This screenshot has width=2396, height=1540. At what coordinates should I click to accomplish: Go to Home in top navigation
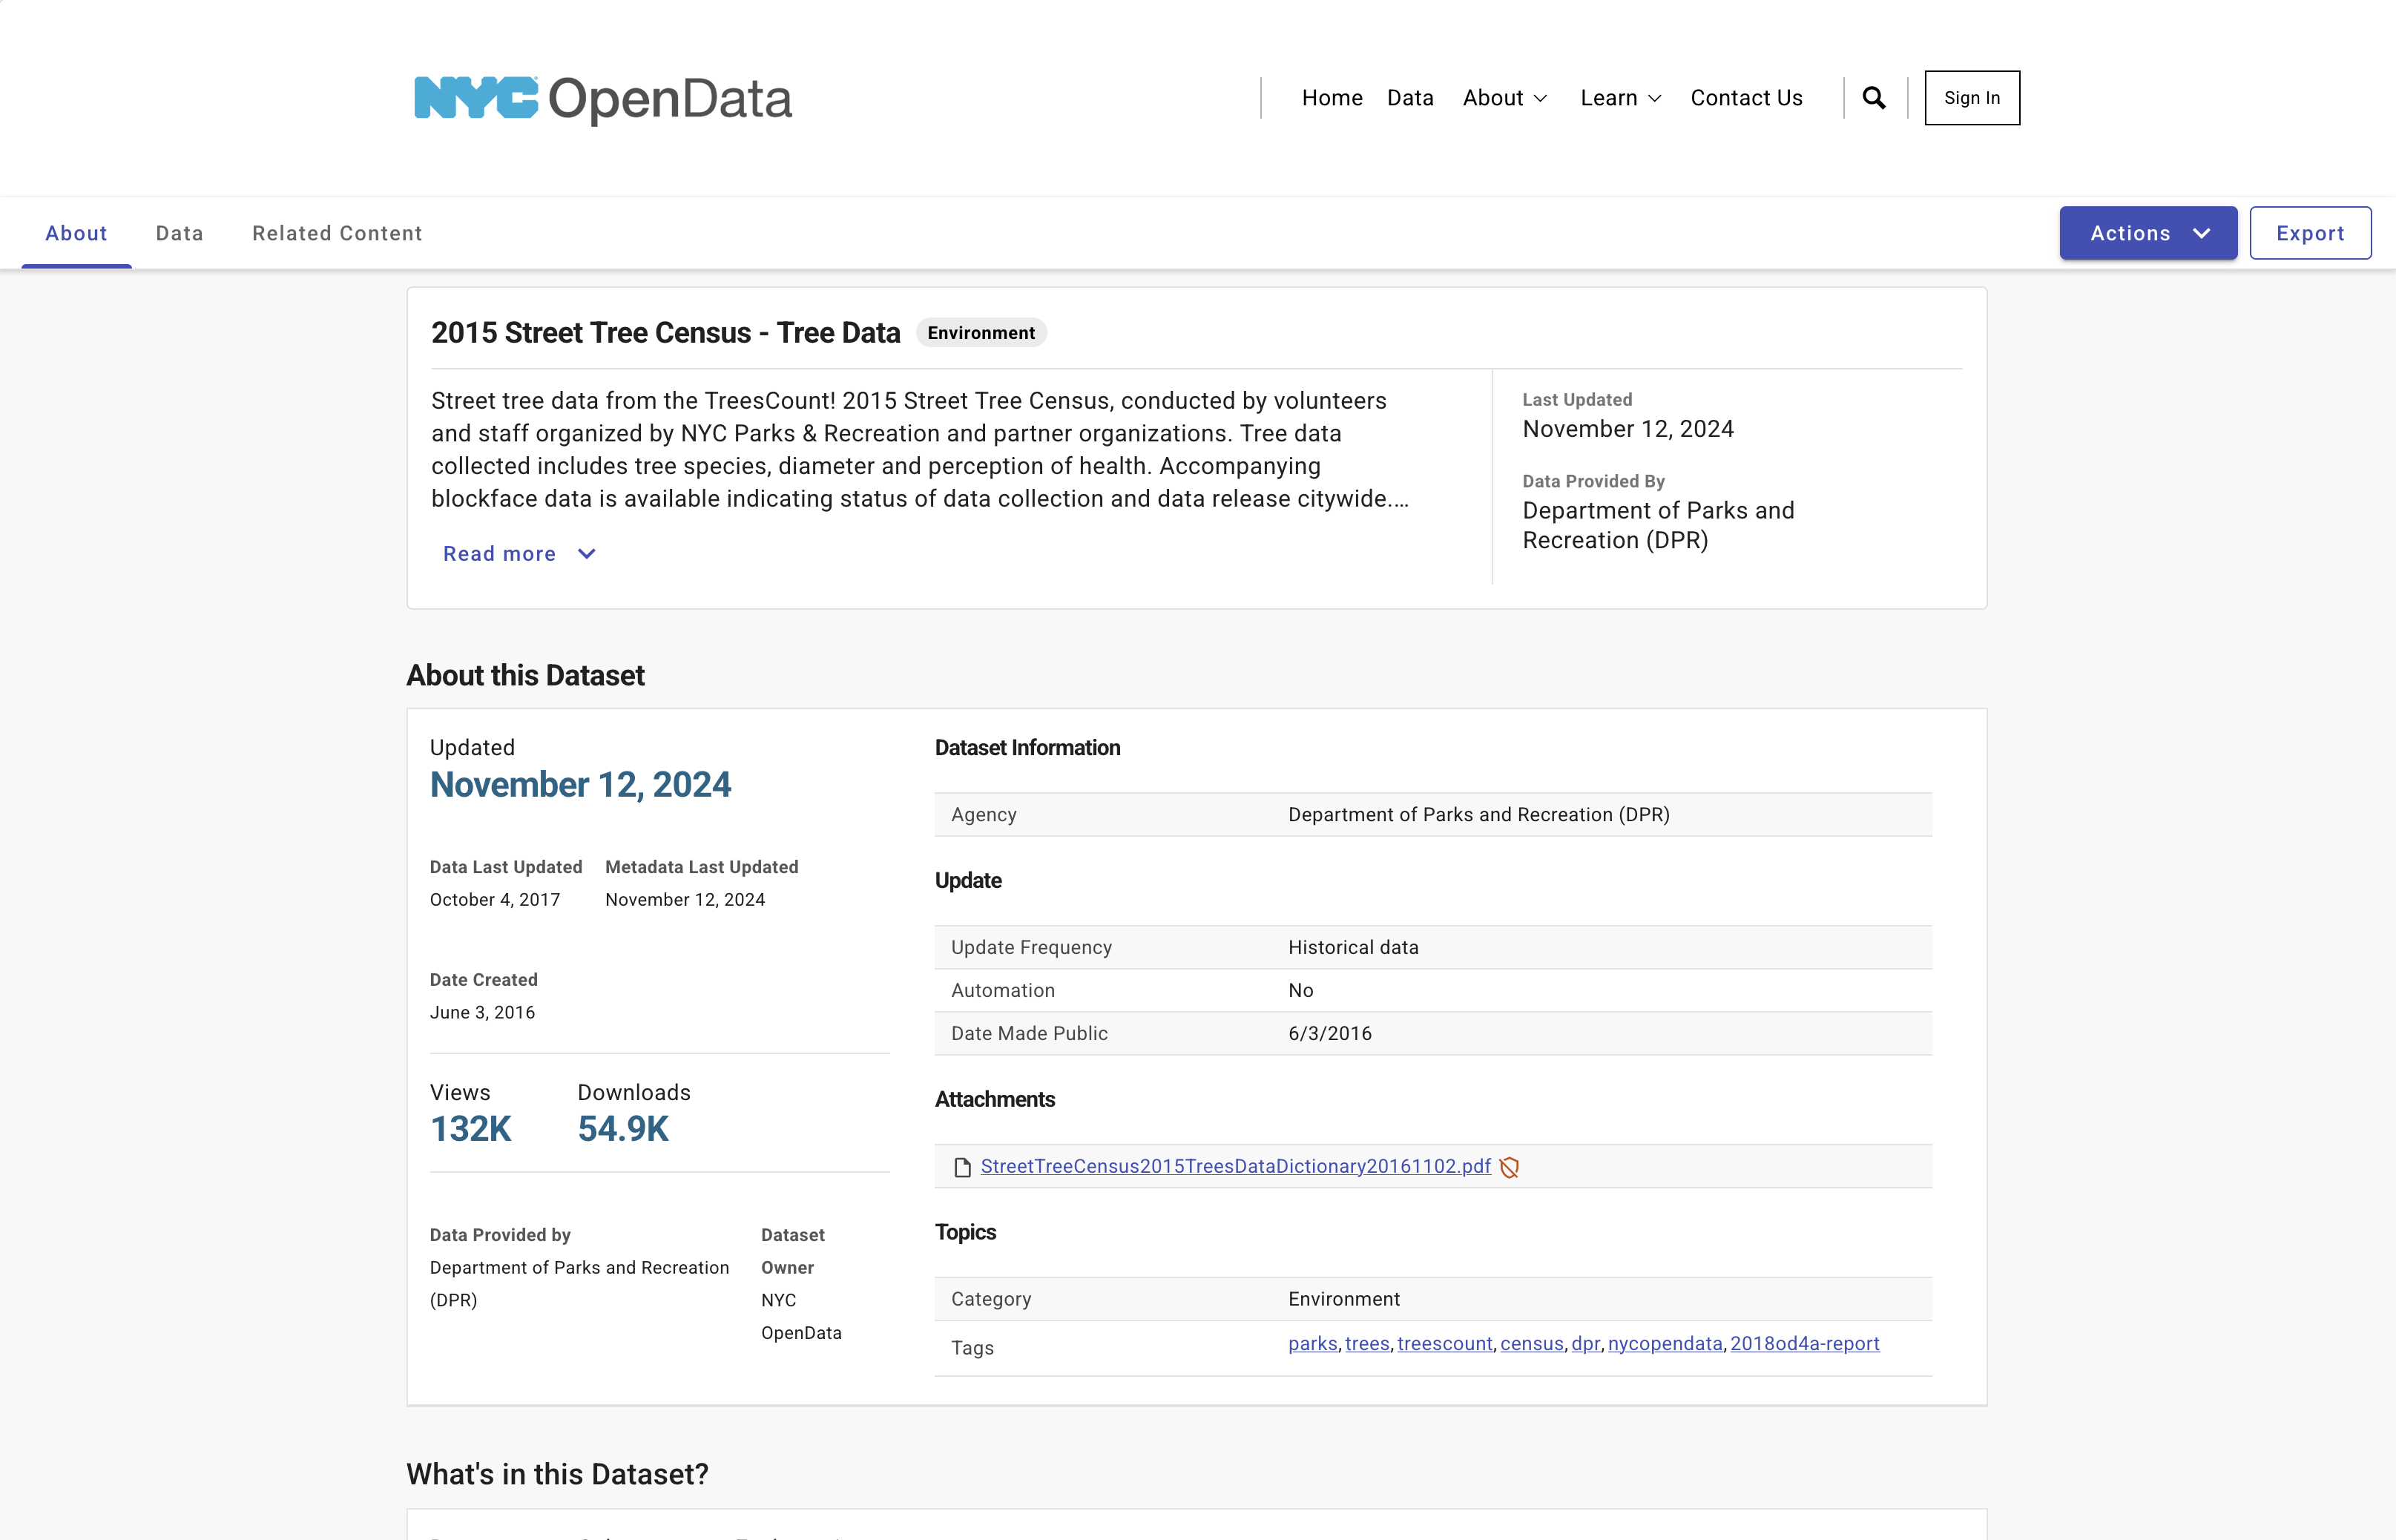tap(1332, 98)
